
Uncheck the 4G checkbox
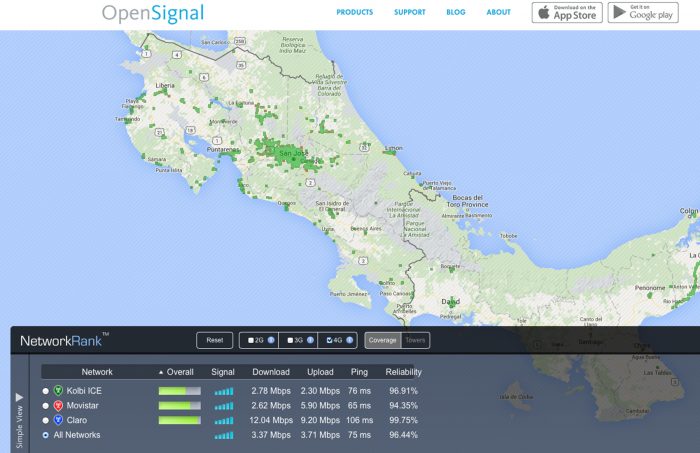point(329,340)
